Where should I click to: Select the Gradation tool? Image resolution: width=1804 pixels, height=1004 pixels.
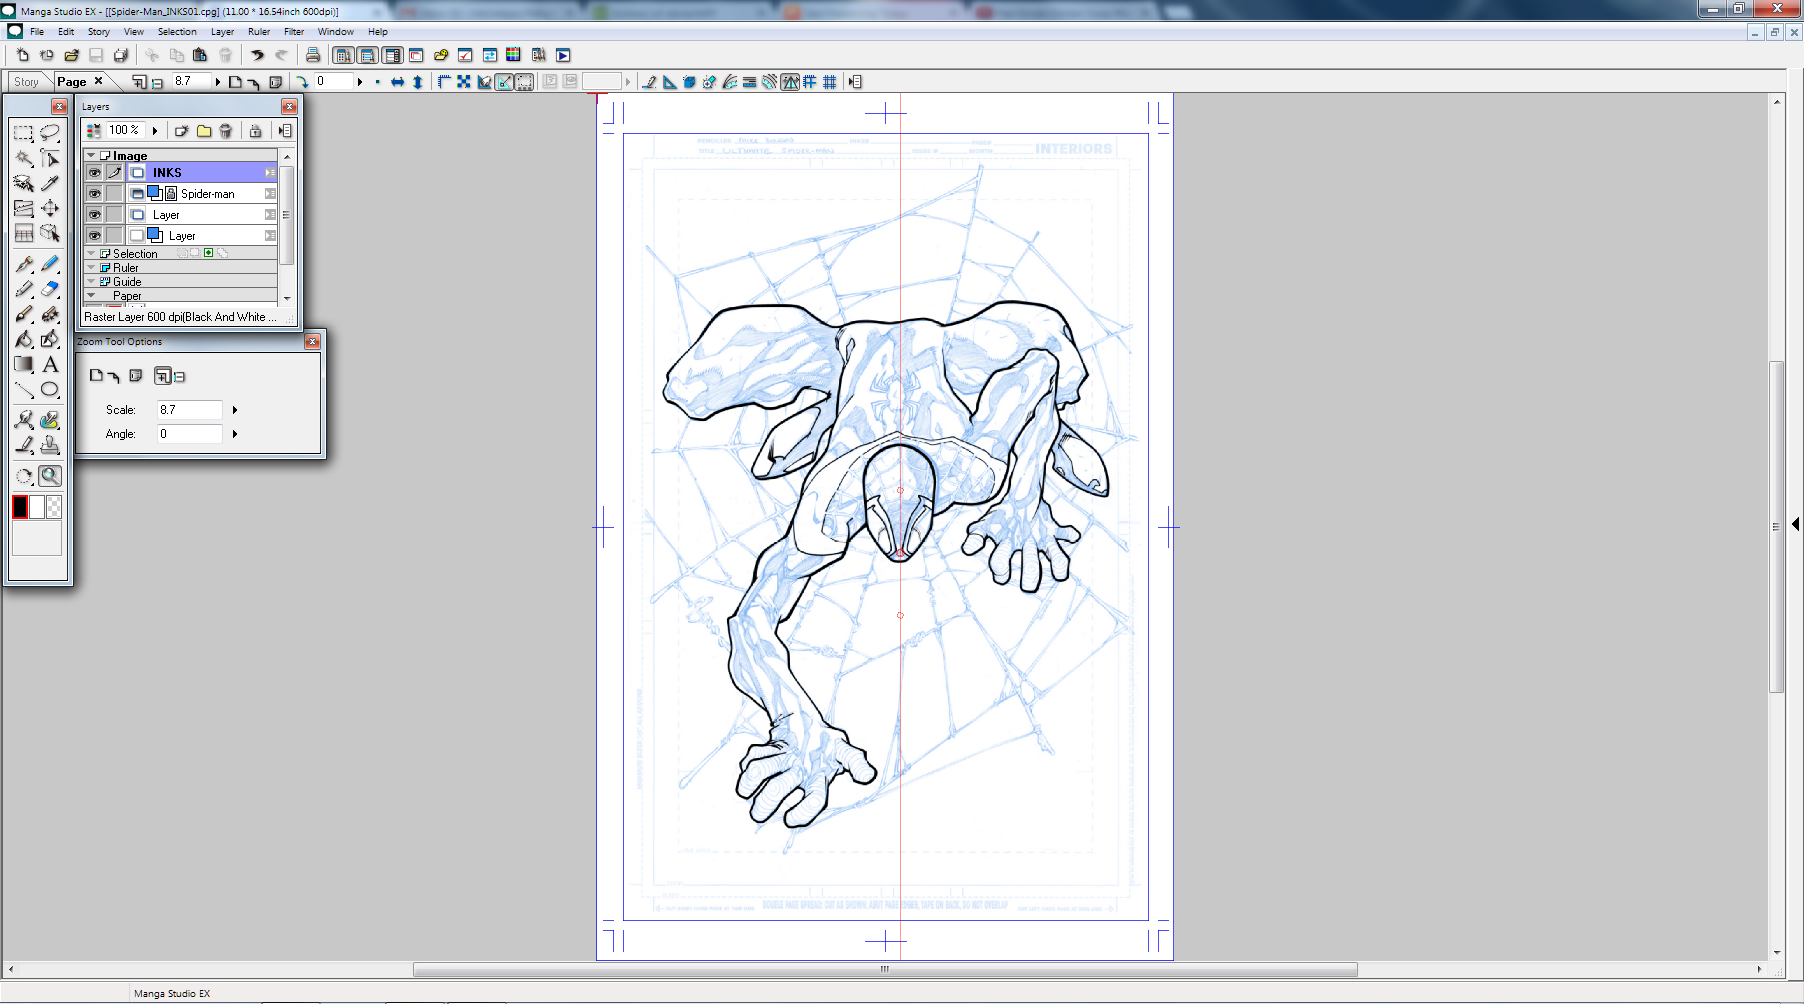[24, 365]
